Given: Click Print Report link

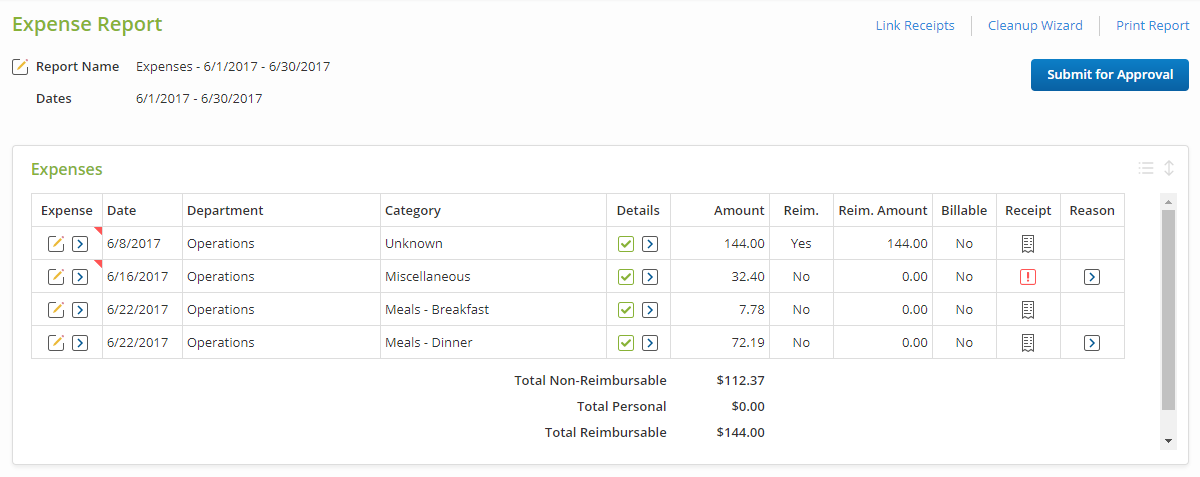Looking at the screenshot, I should tap(1152, 26).
